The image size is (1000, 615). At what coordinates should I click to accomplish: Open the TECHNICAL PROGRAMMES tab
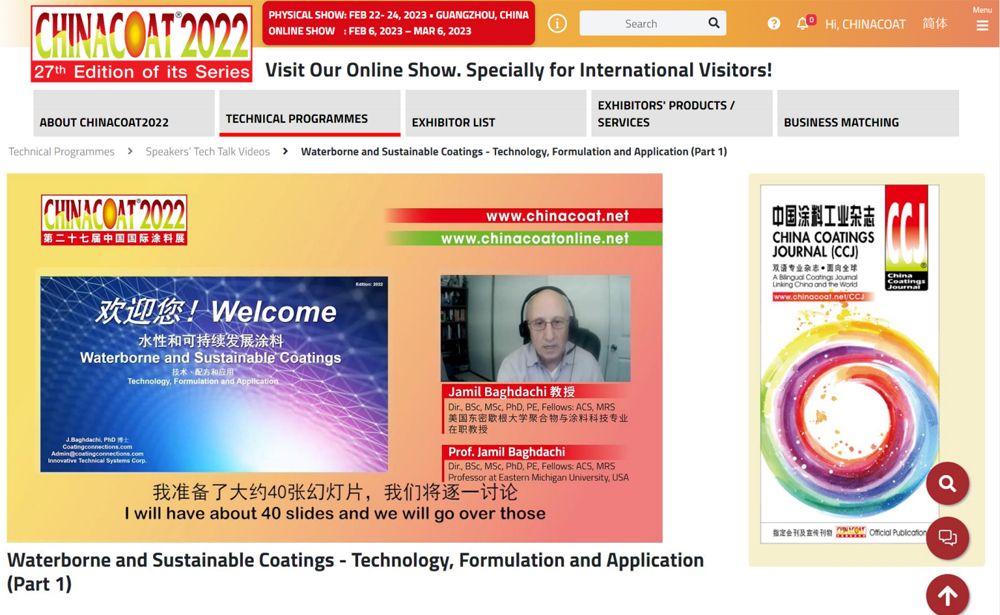(309, 113)
